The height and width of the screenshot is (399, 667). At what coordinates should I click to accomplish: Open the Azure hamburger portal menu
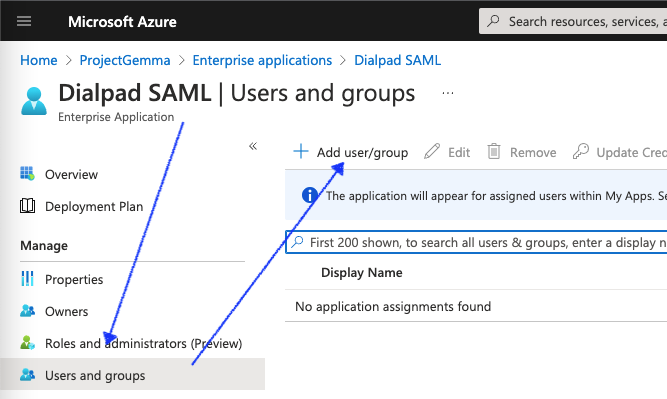click(x=24, y=21)
